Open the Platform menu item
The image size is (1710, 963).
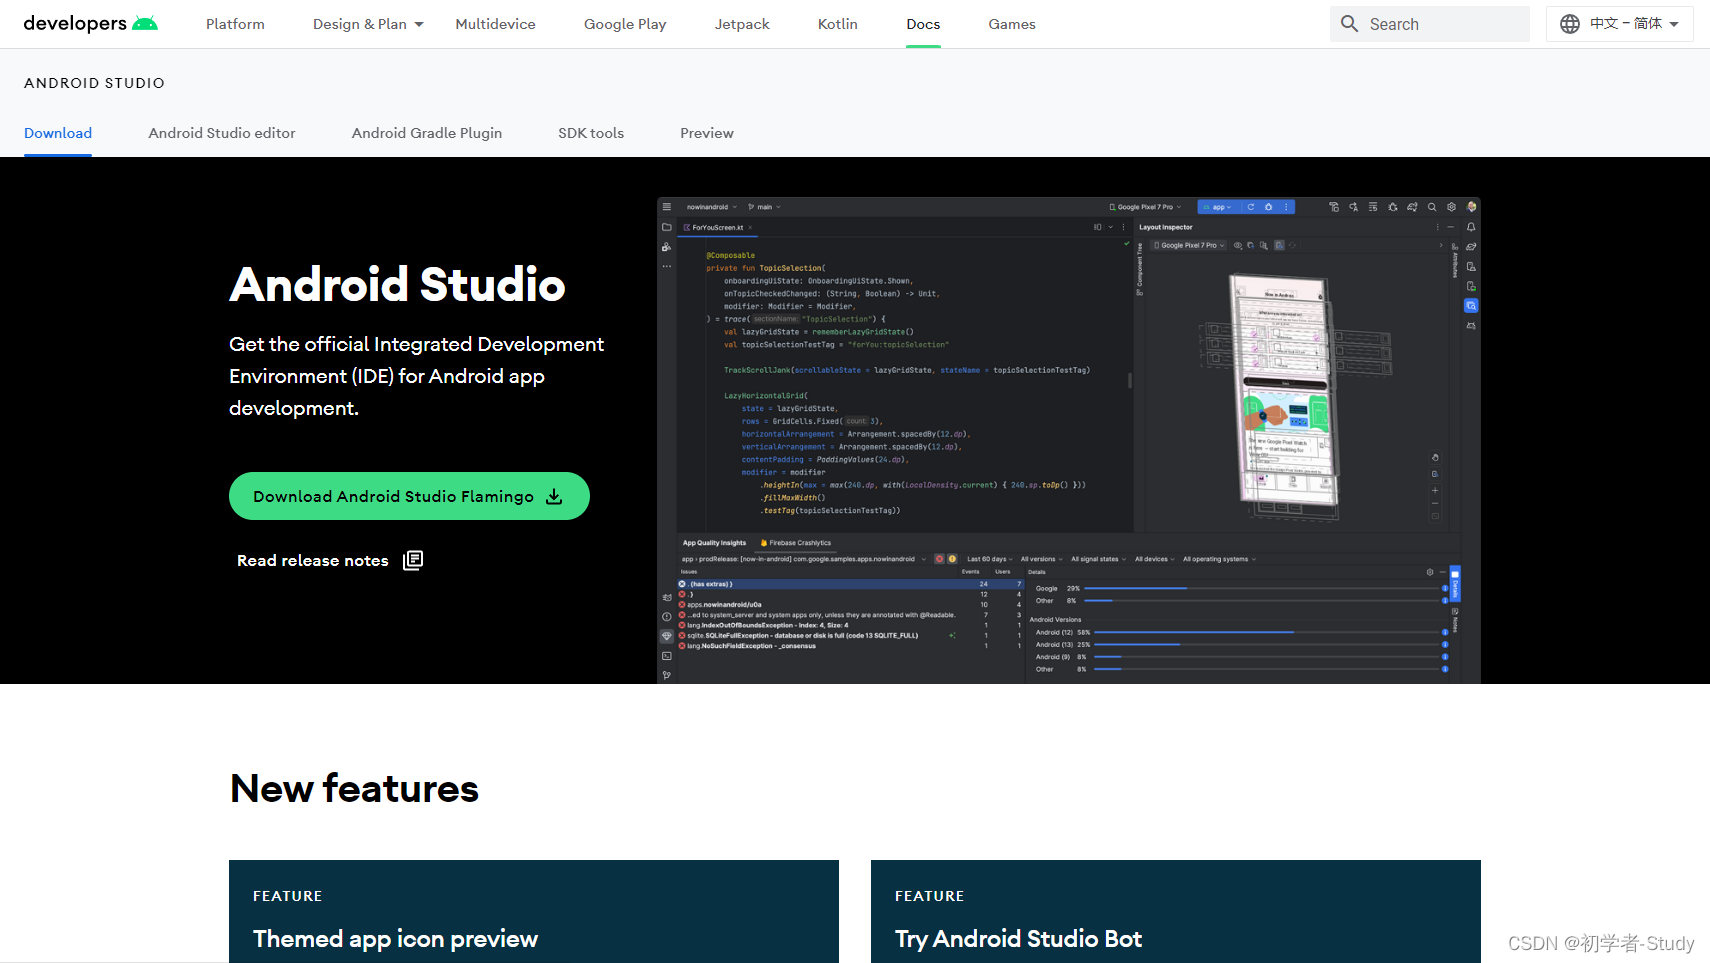pos(235,24)
